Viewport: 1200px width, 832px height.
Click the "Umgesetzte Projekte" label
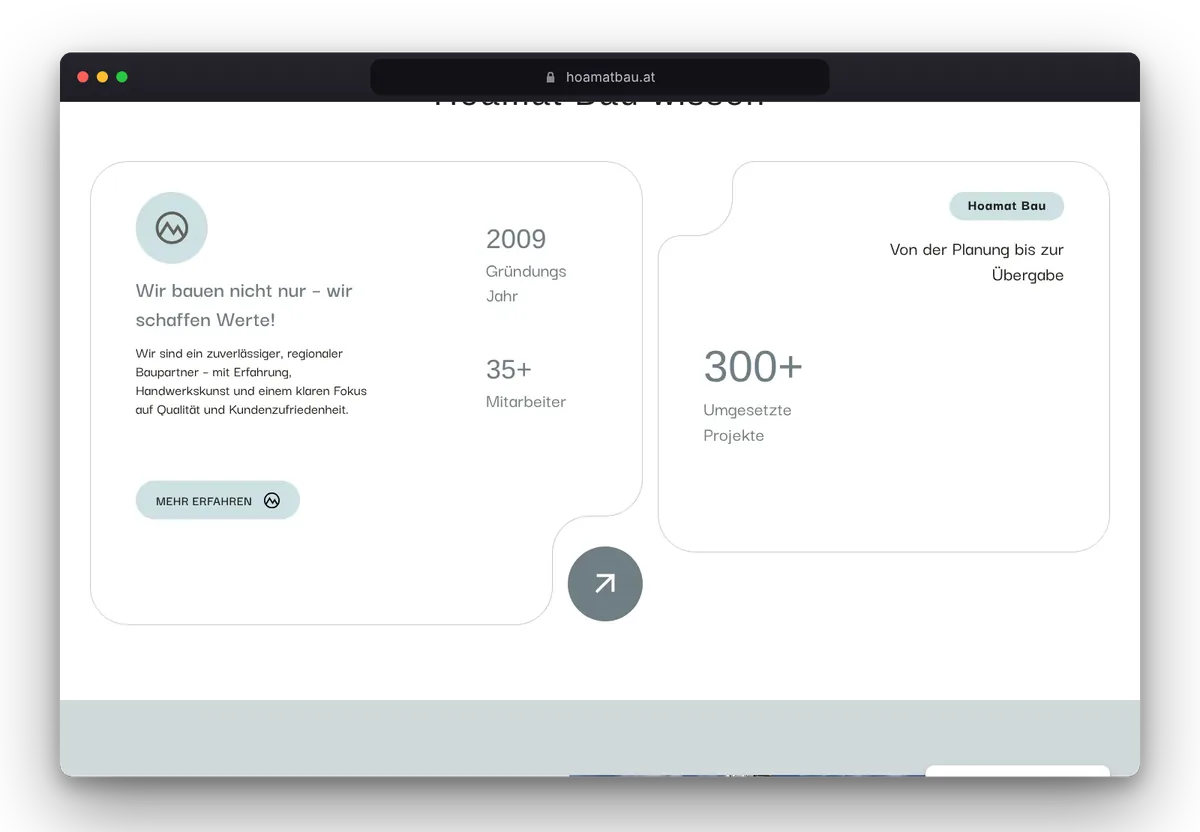pos(747,423)
